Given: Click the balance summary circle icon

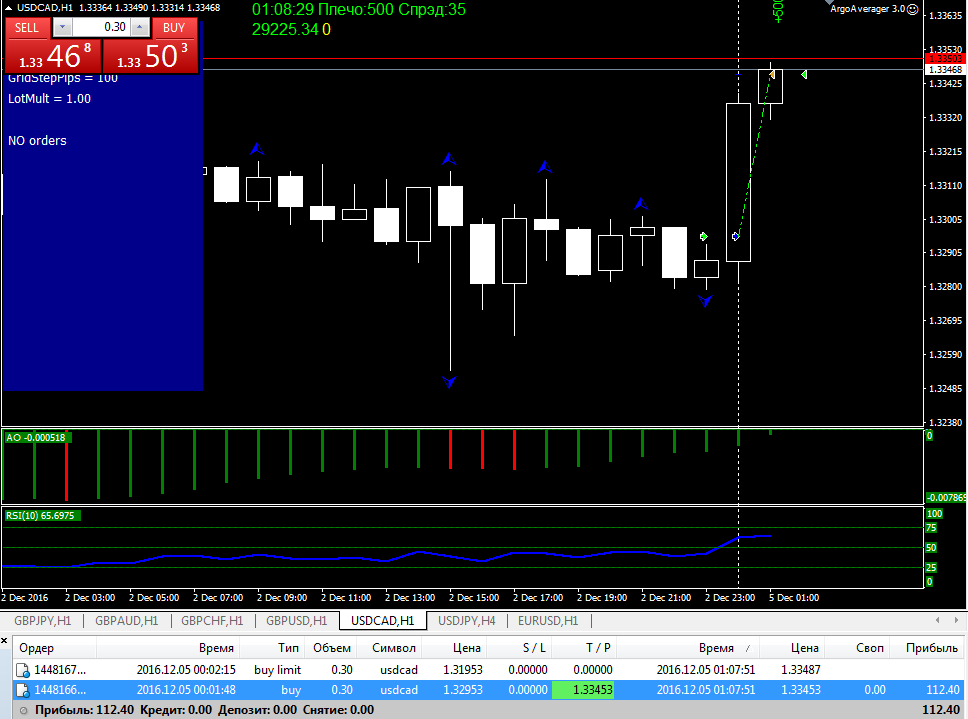Looking at the screenshot, I should point(23,710).
